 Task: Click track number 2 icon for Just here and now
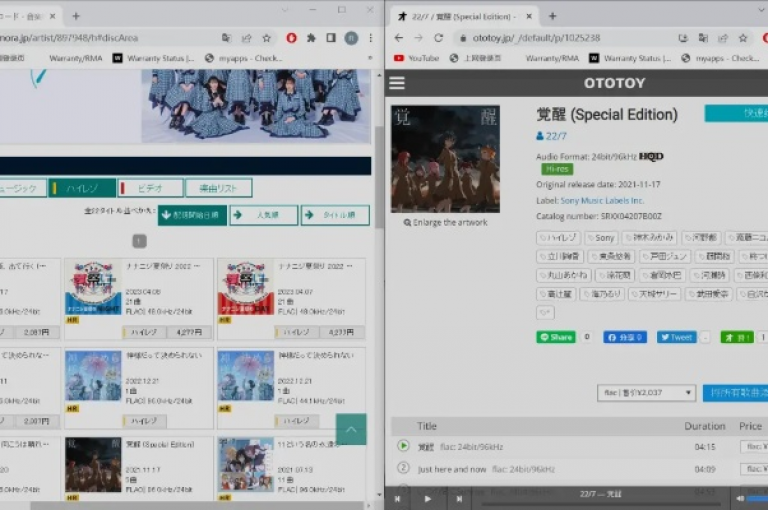pyautogui.click(x=403, y=468)
